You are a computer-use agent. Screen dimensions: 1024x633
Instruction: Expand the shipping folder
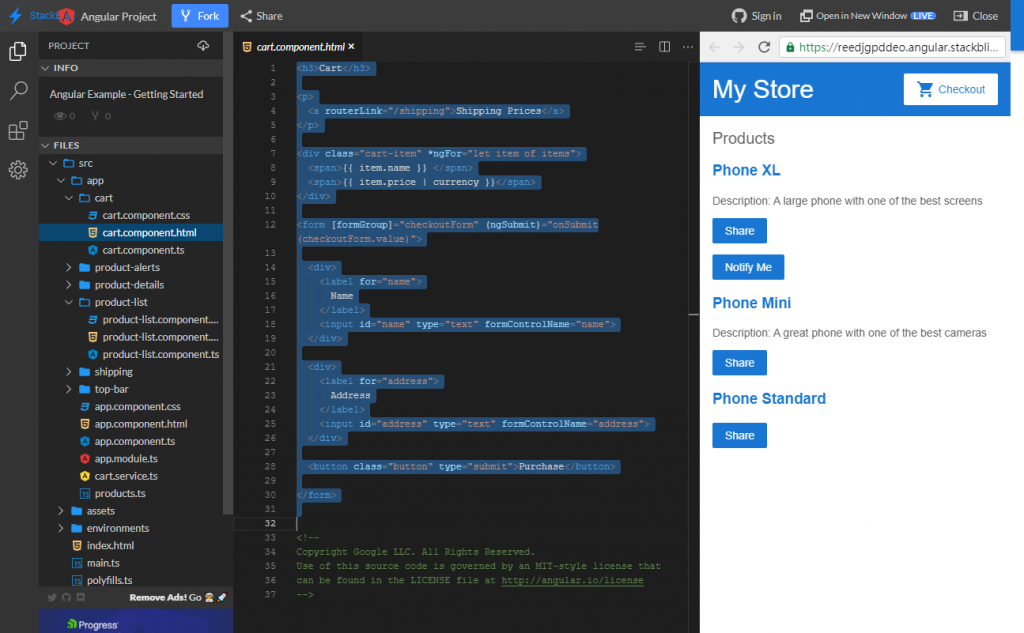69,372
